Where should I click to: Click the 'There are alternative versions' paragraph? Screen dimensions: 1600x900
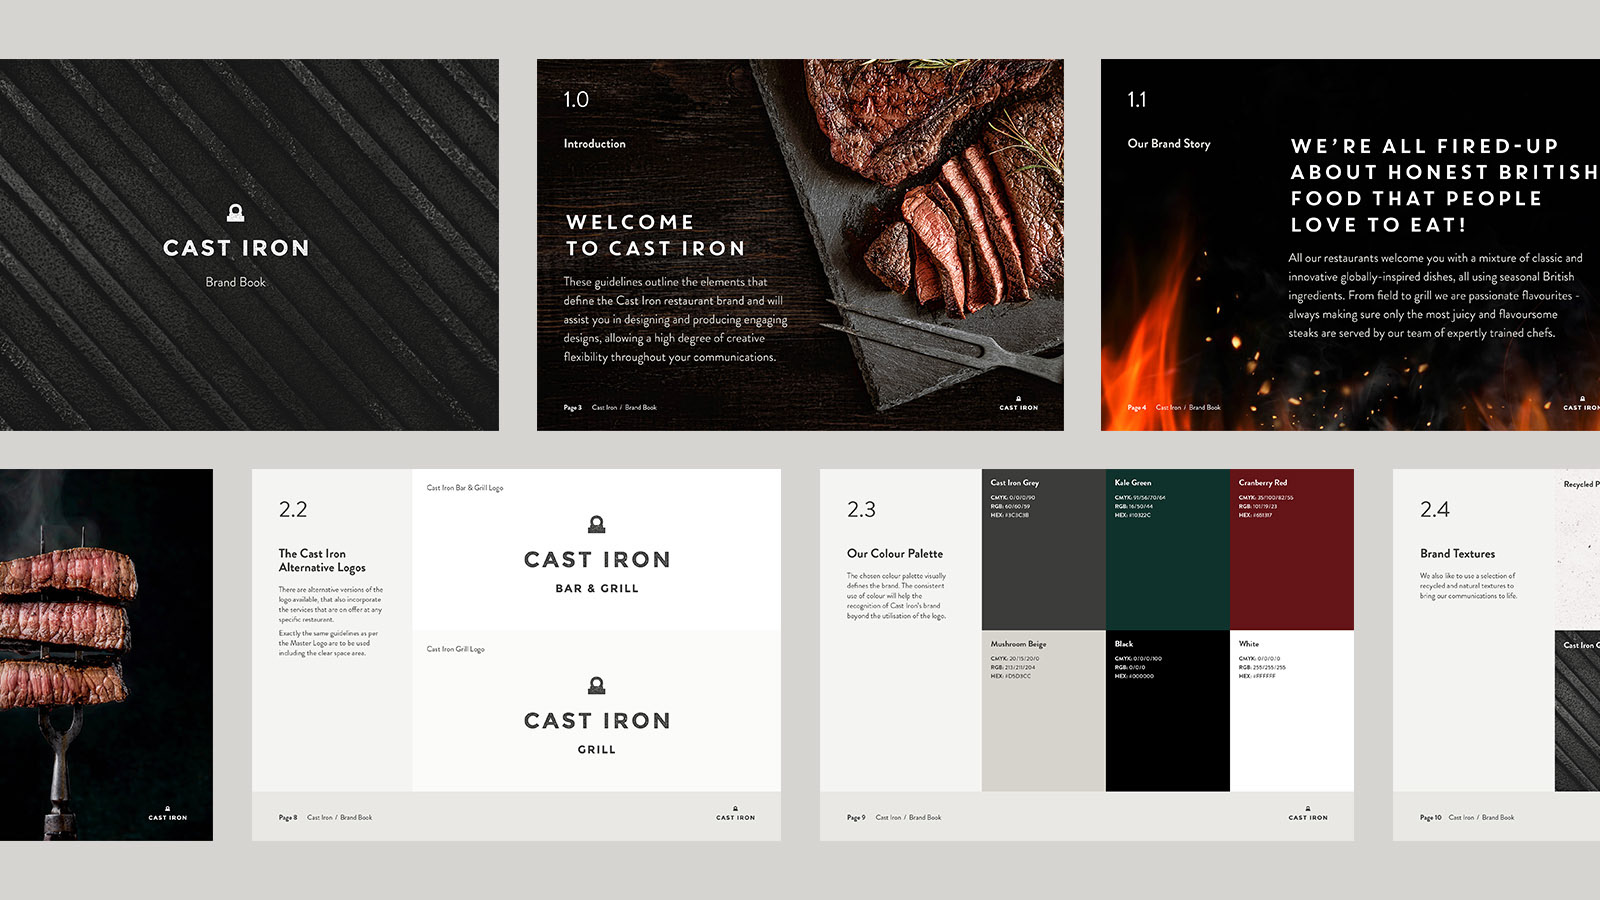(x=331, y=605)
